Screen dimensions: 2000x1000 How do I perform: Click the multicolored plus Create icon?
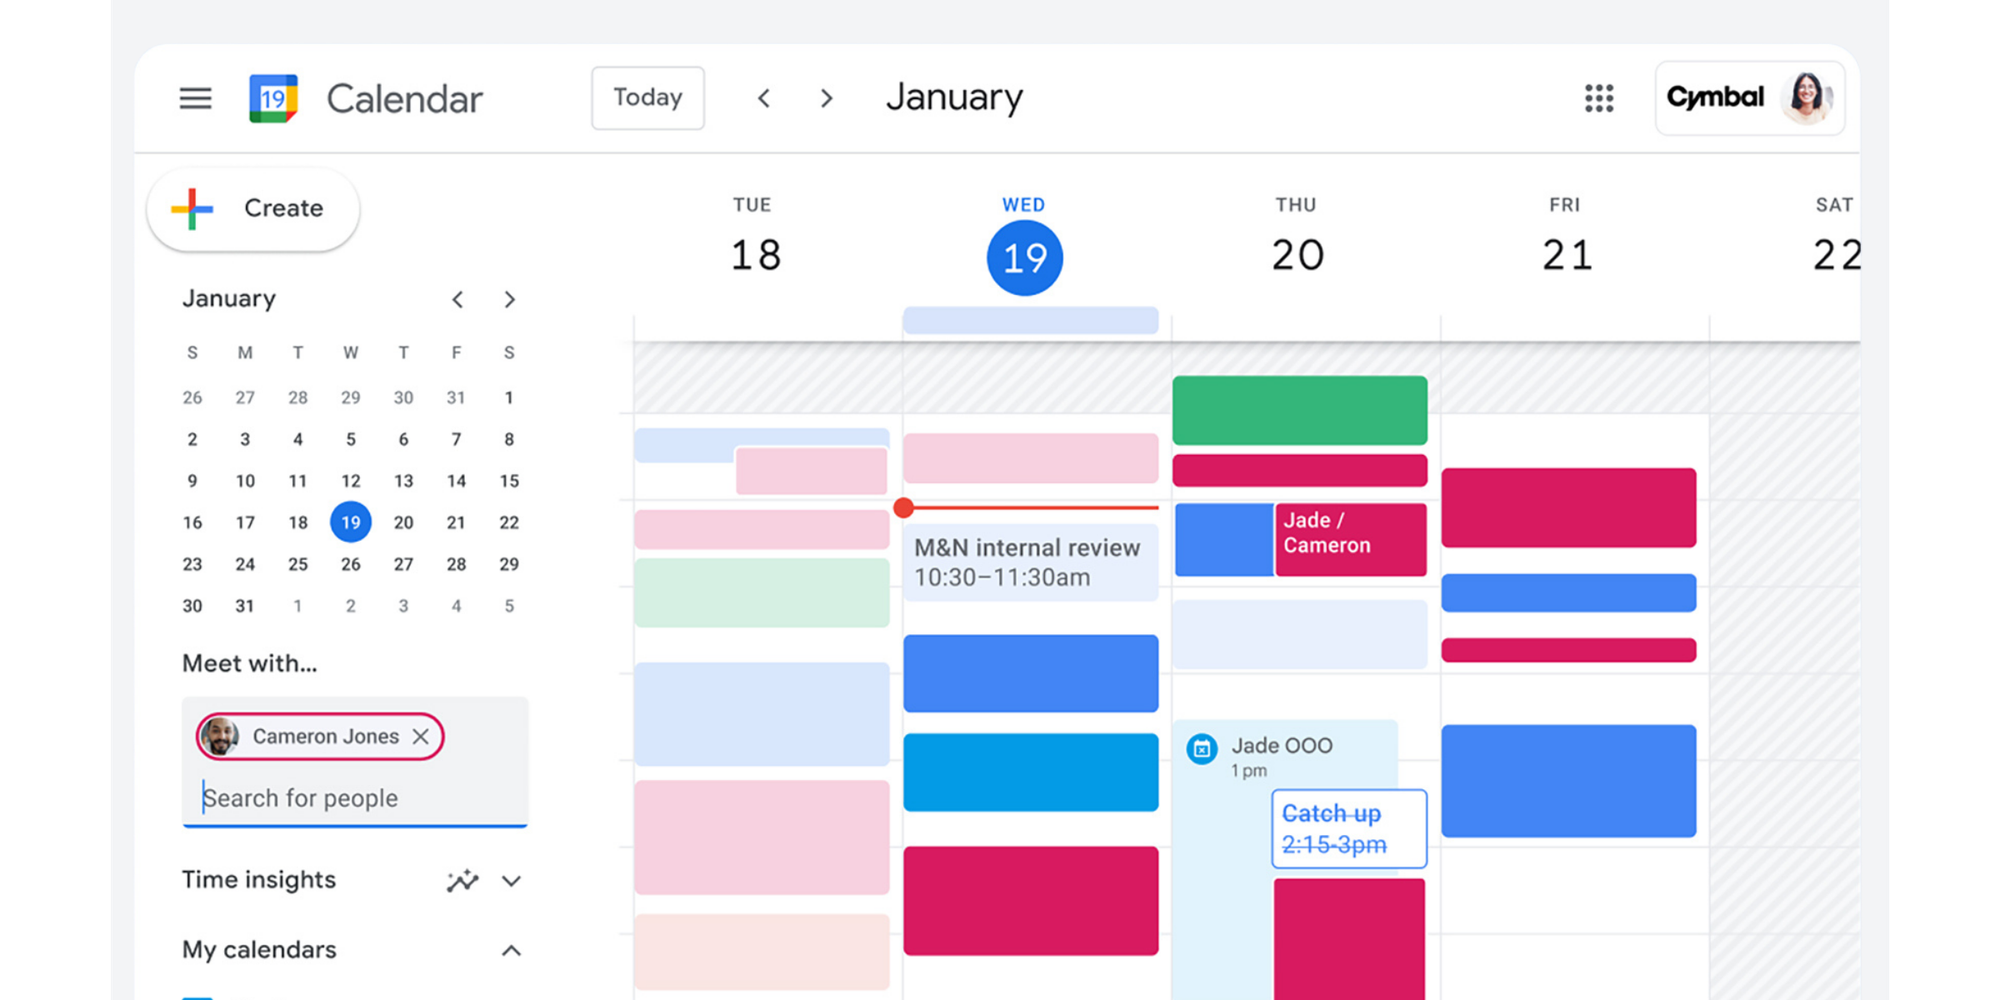point(190,209)
